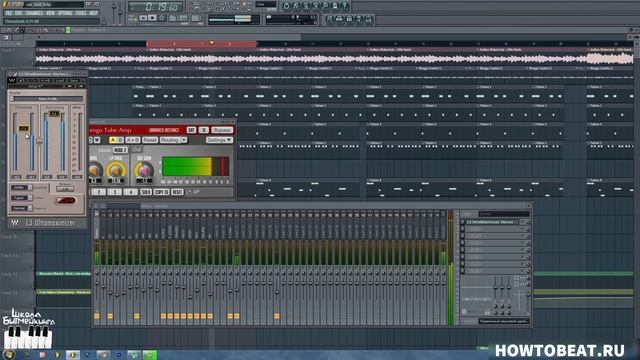640x360 pixels.
Task: Click Bypass in the Tube Amp plugin
Action: pos(222,130)
